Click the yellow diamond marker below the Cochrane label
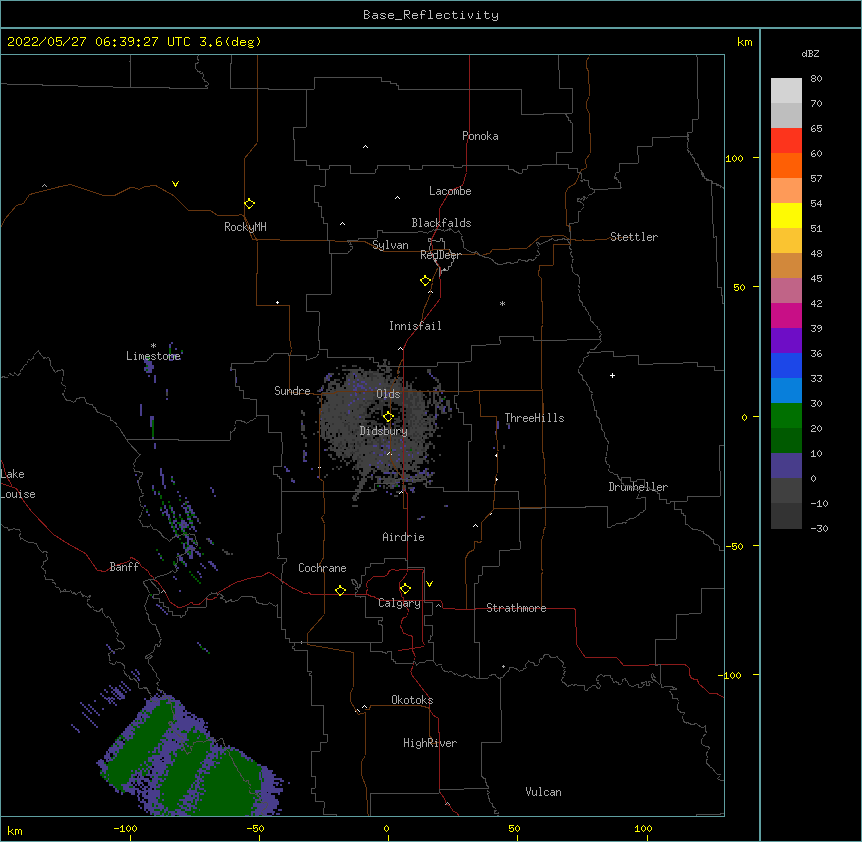Viewport: 862px width, 842px height. tap(340, 590)
